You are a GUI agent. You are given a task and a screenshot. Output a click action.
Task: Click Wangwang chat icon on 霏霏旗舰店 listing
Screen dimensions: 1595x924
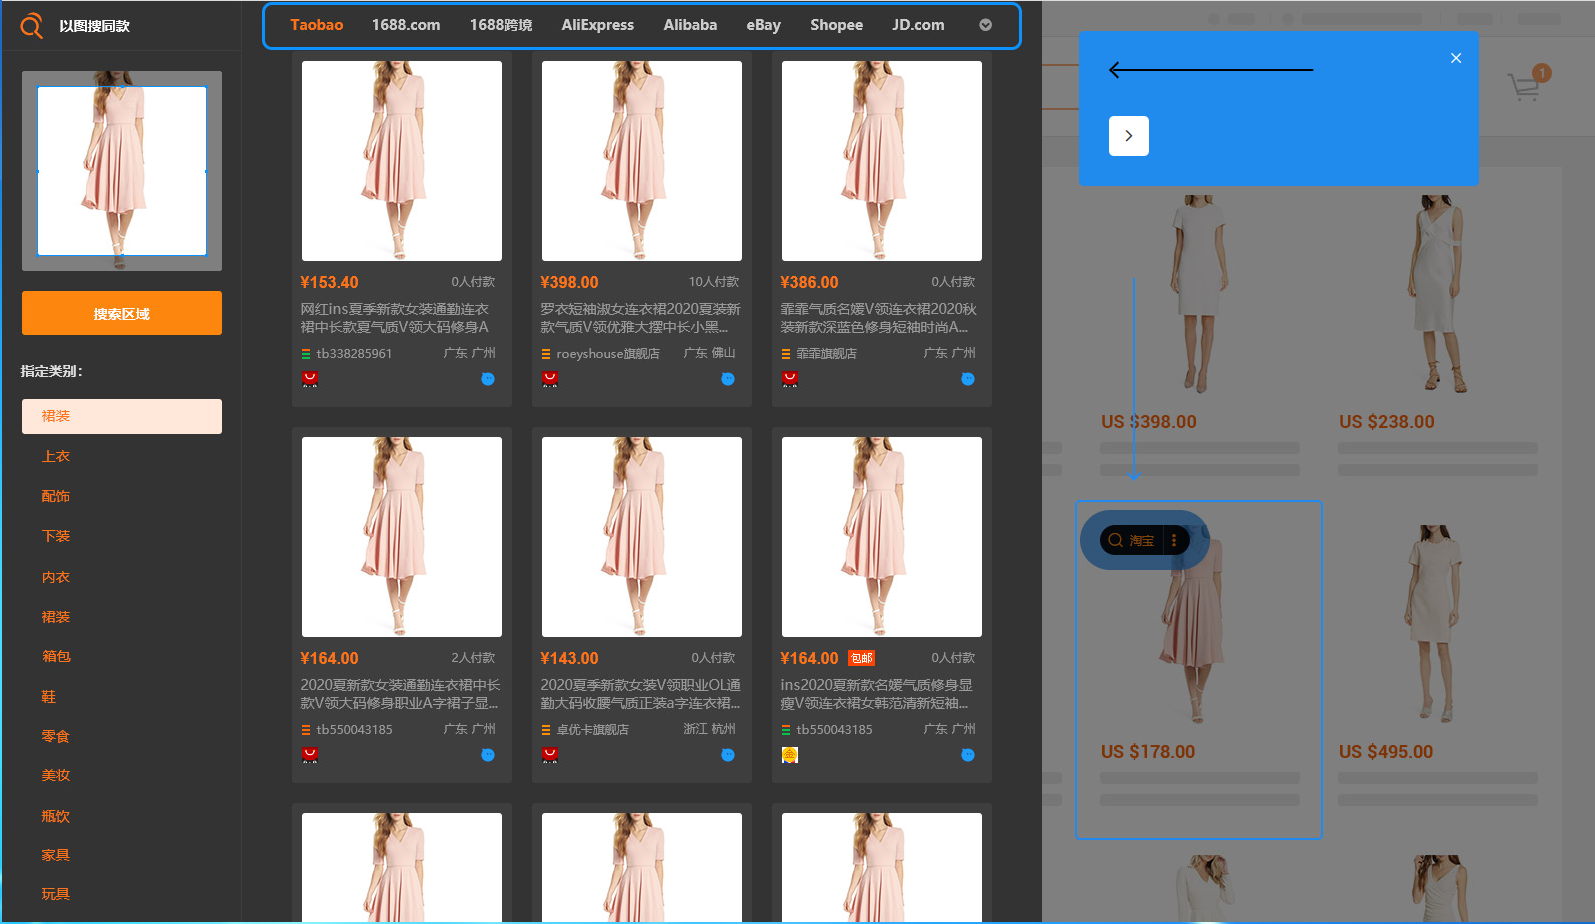(x=968, y=379)
